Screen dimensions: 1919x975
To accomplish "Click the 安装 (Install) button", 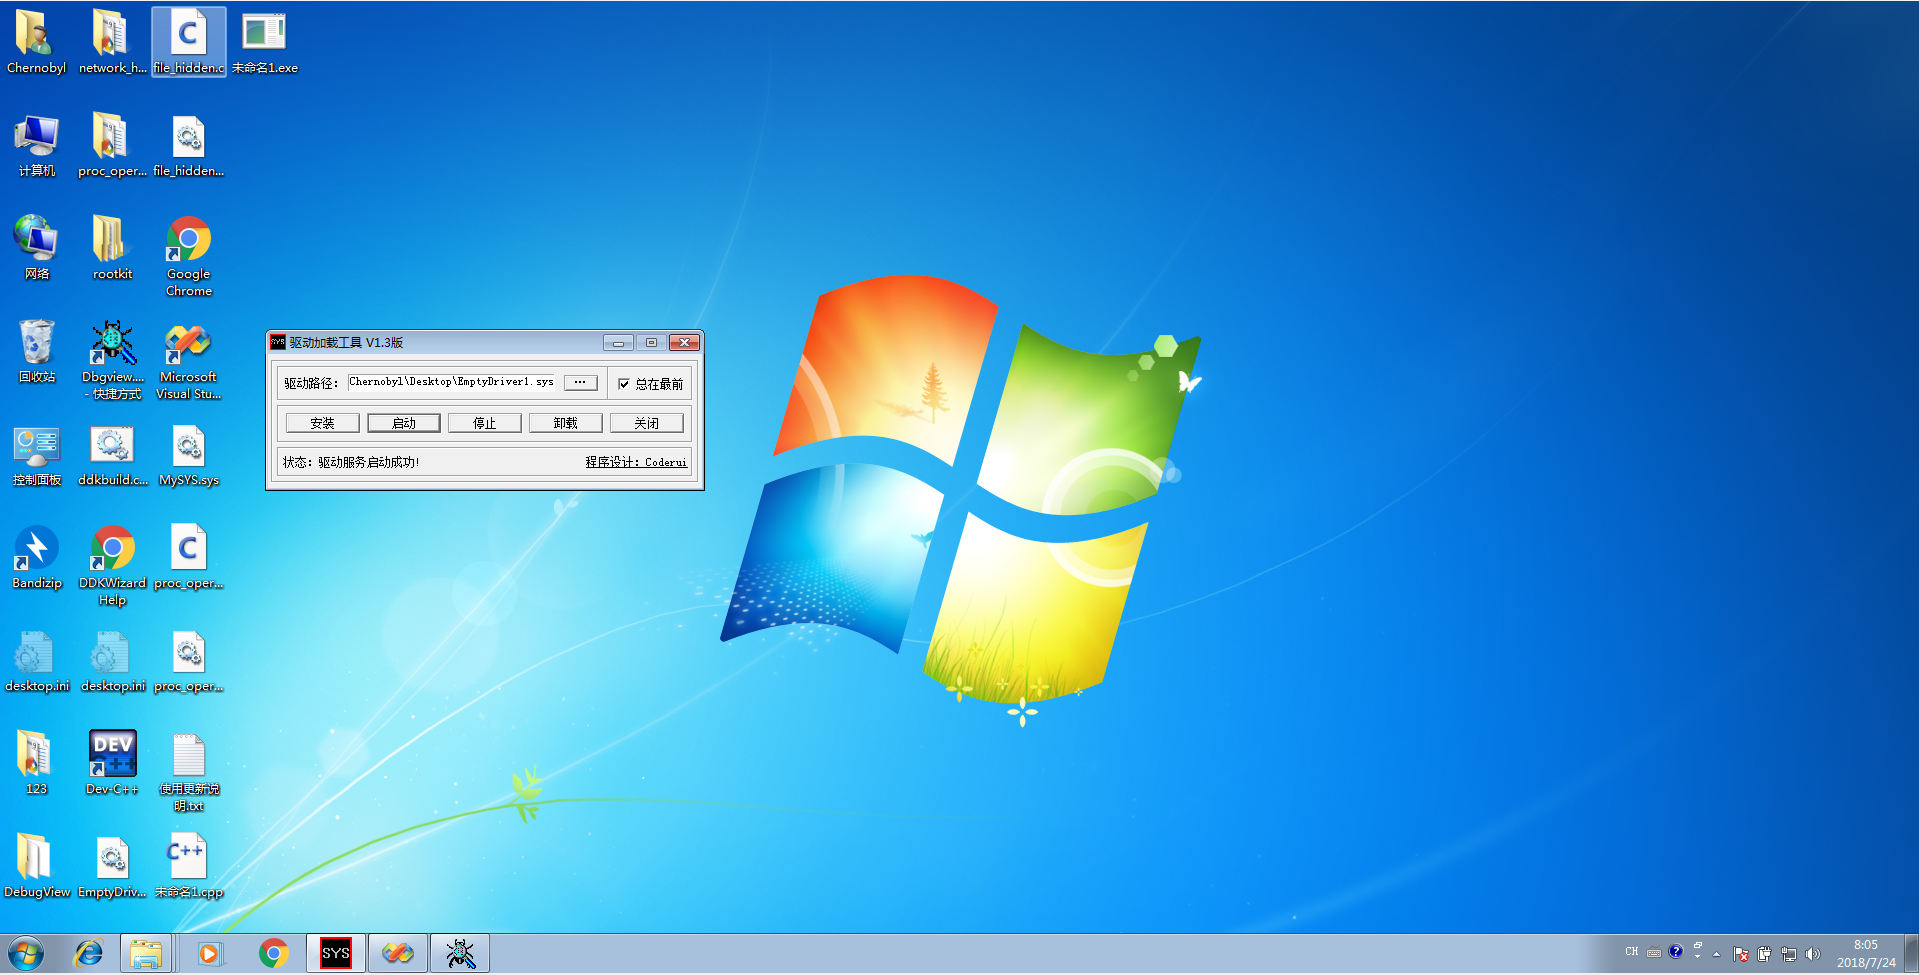I will click(x=322, y=423).
